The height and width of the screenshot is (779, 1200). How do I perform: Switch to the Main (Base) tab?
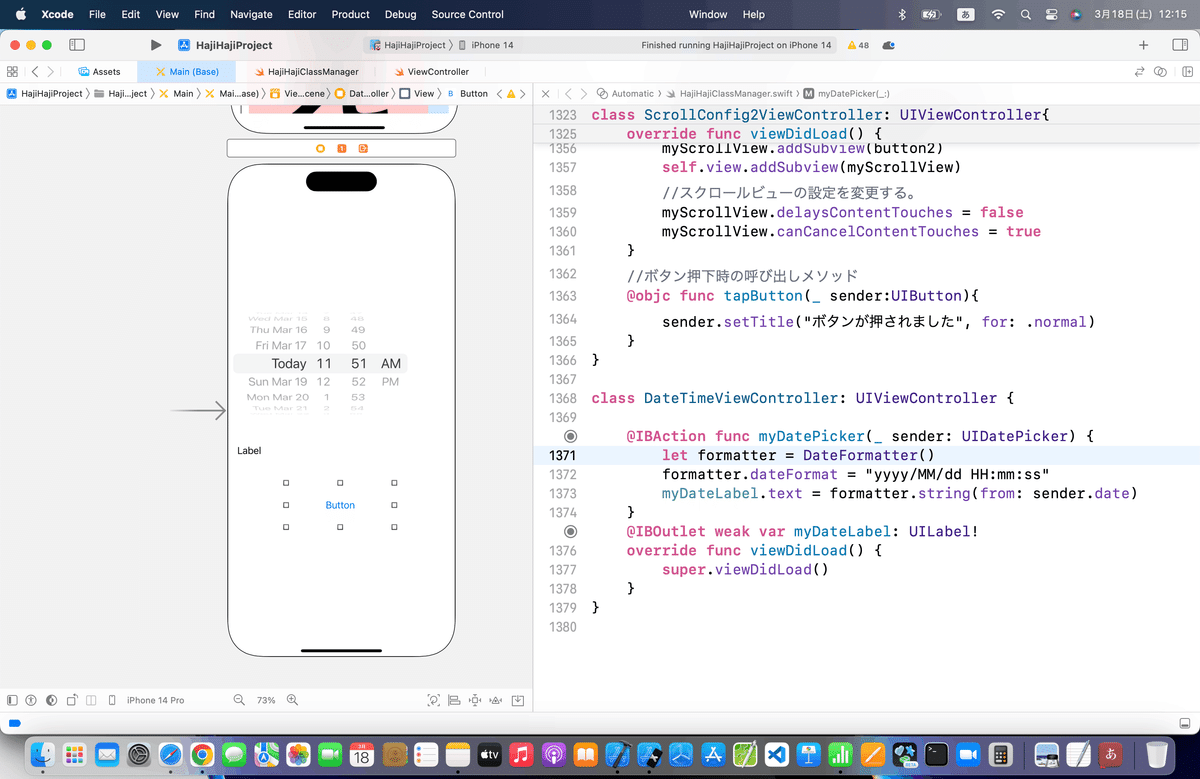pos(187,72)
